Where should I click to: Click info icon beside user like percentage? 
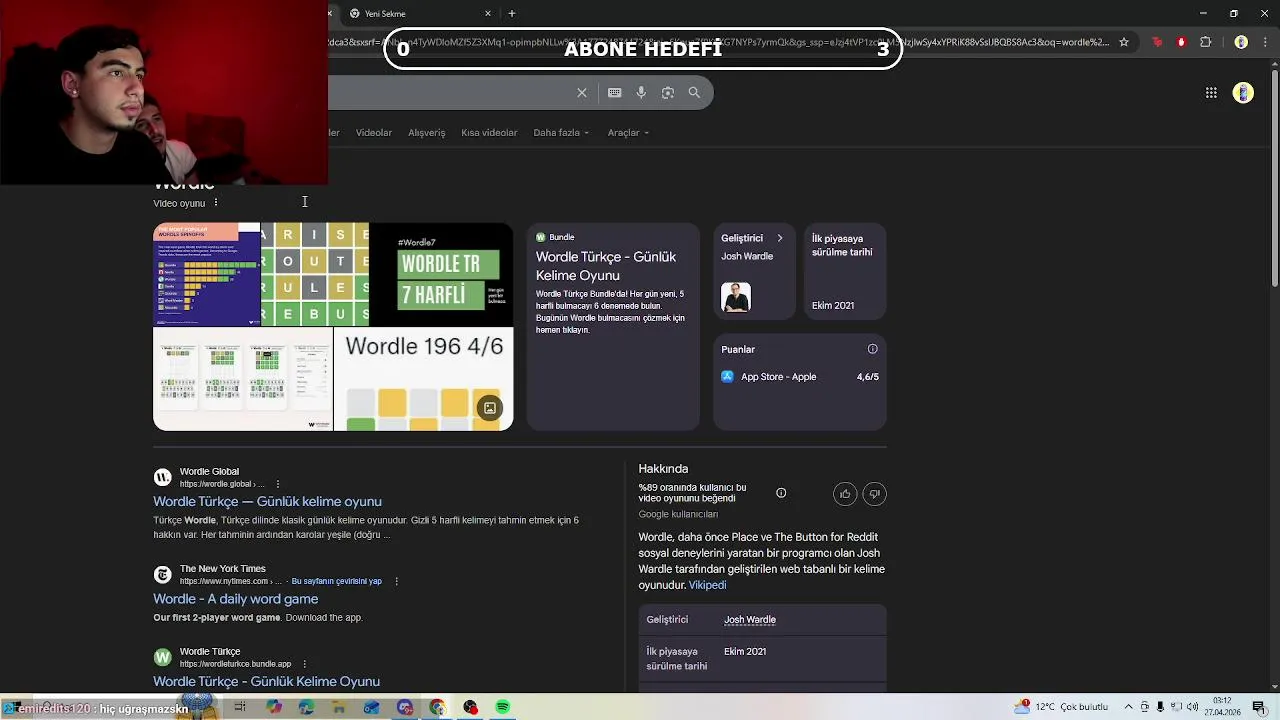coord(781,493)
